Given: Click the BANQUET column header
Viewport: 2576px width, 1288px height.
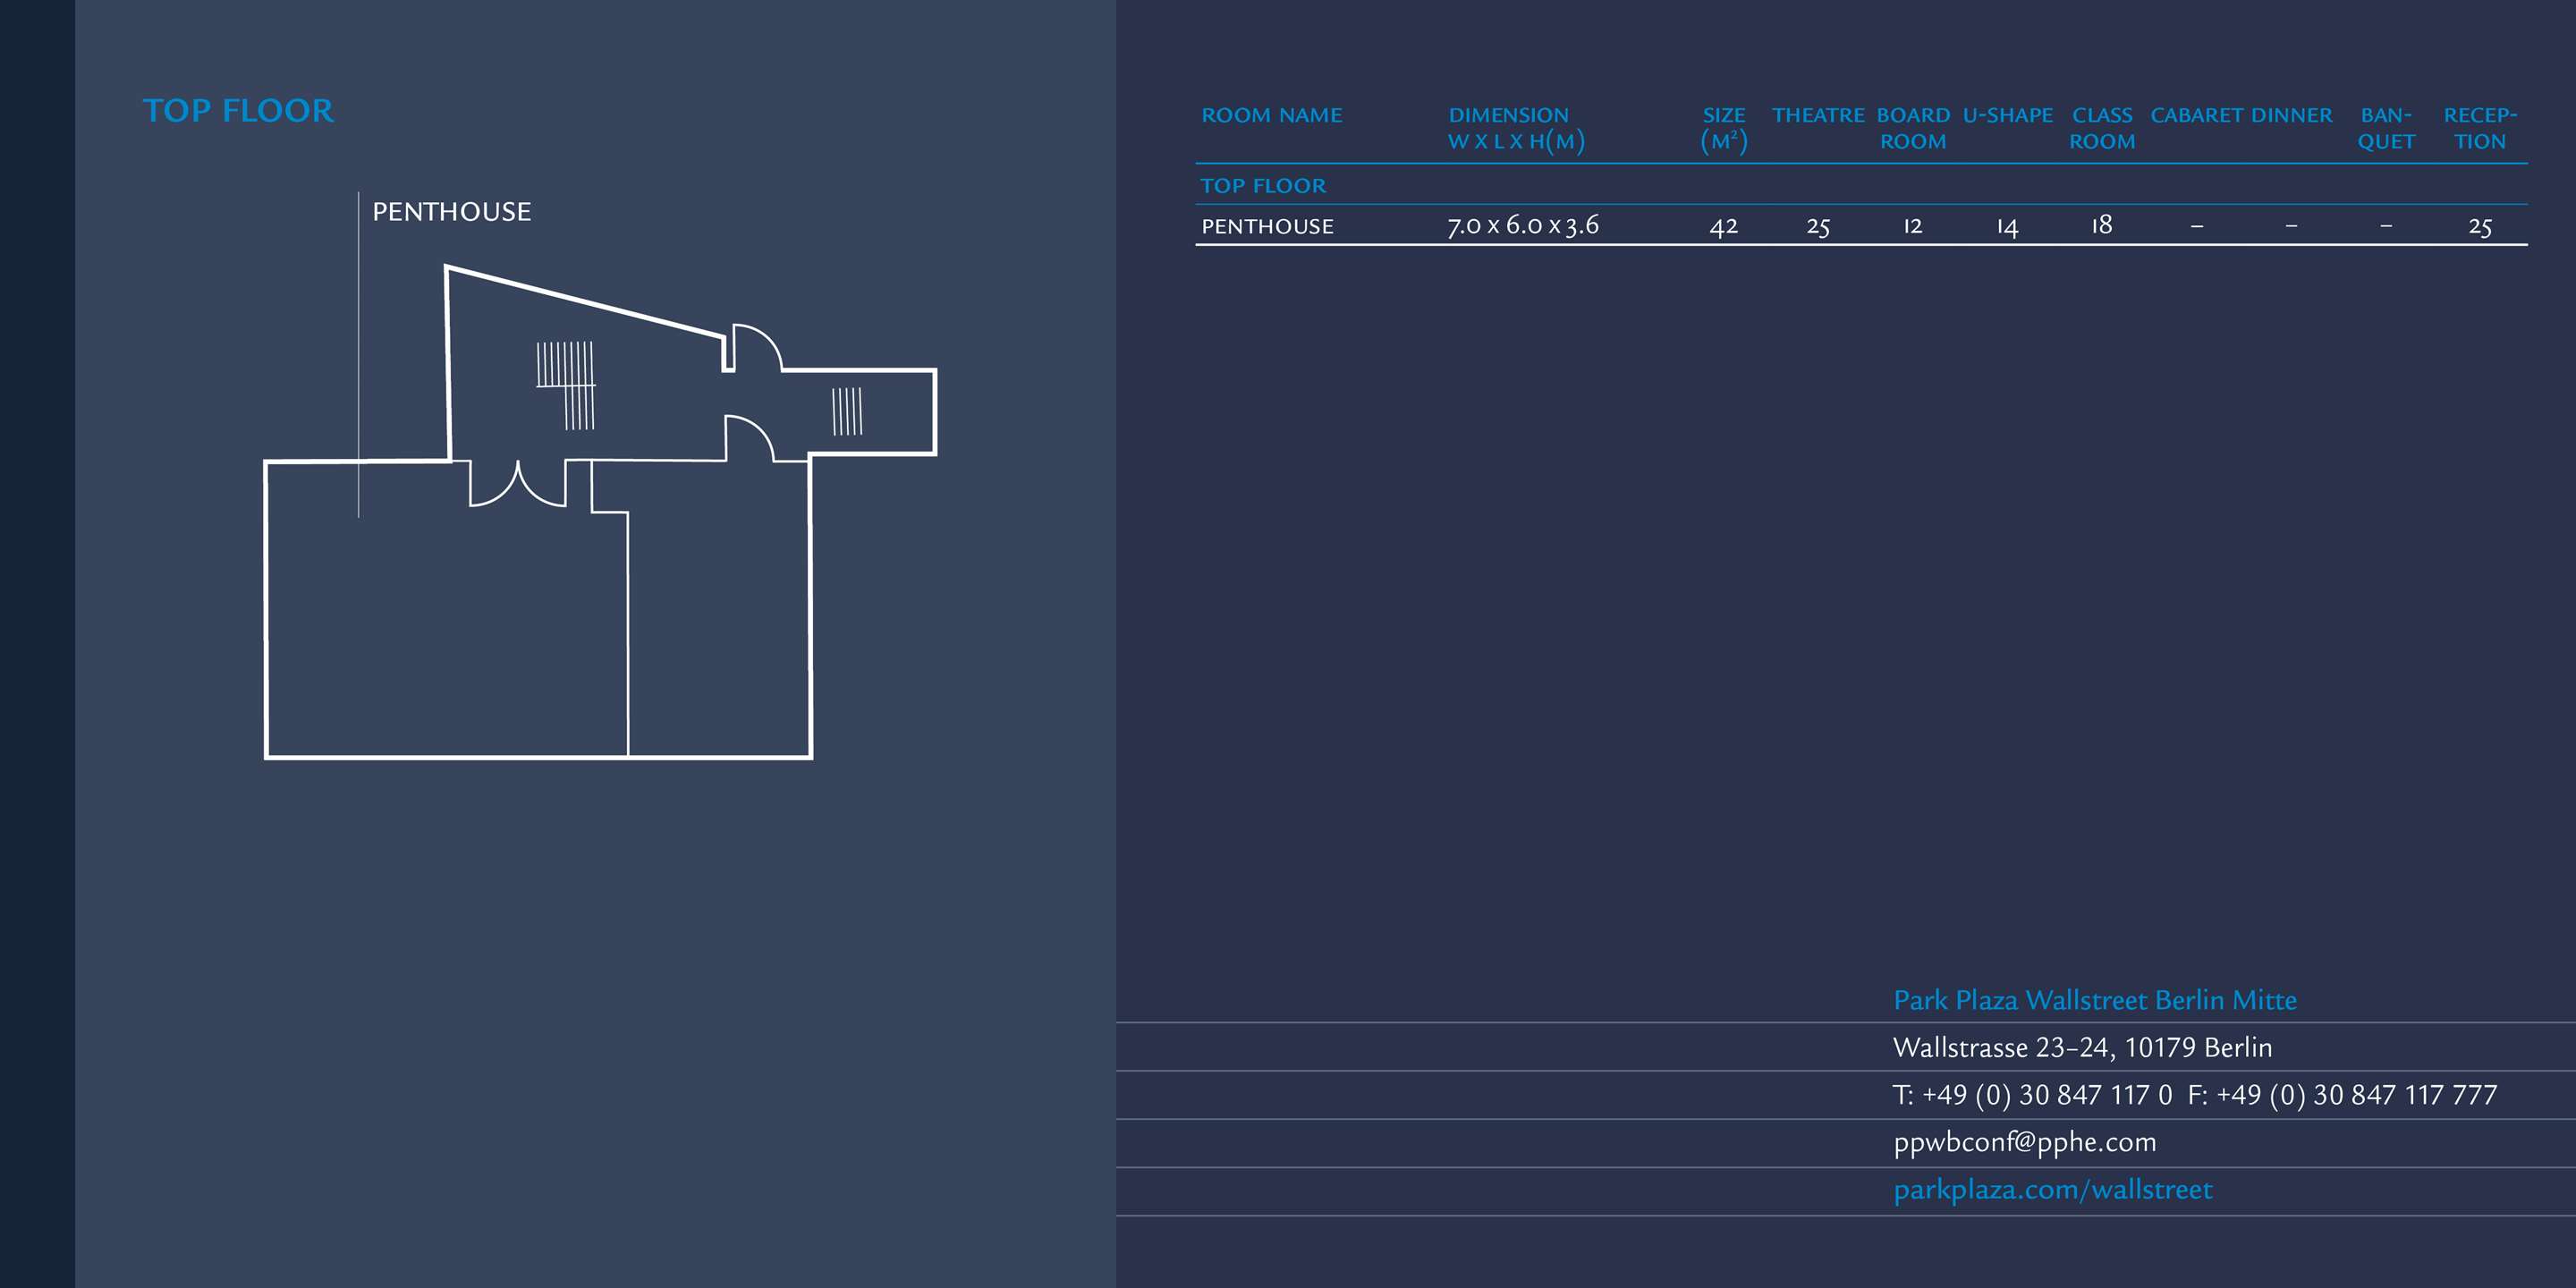Looking at the screenshot, I should point(2386,128).
